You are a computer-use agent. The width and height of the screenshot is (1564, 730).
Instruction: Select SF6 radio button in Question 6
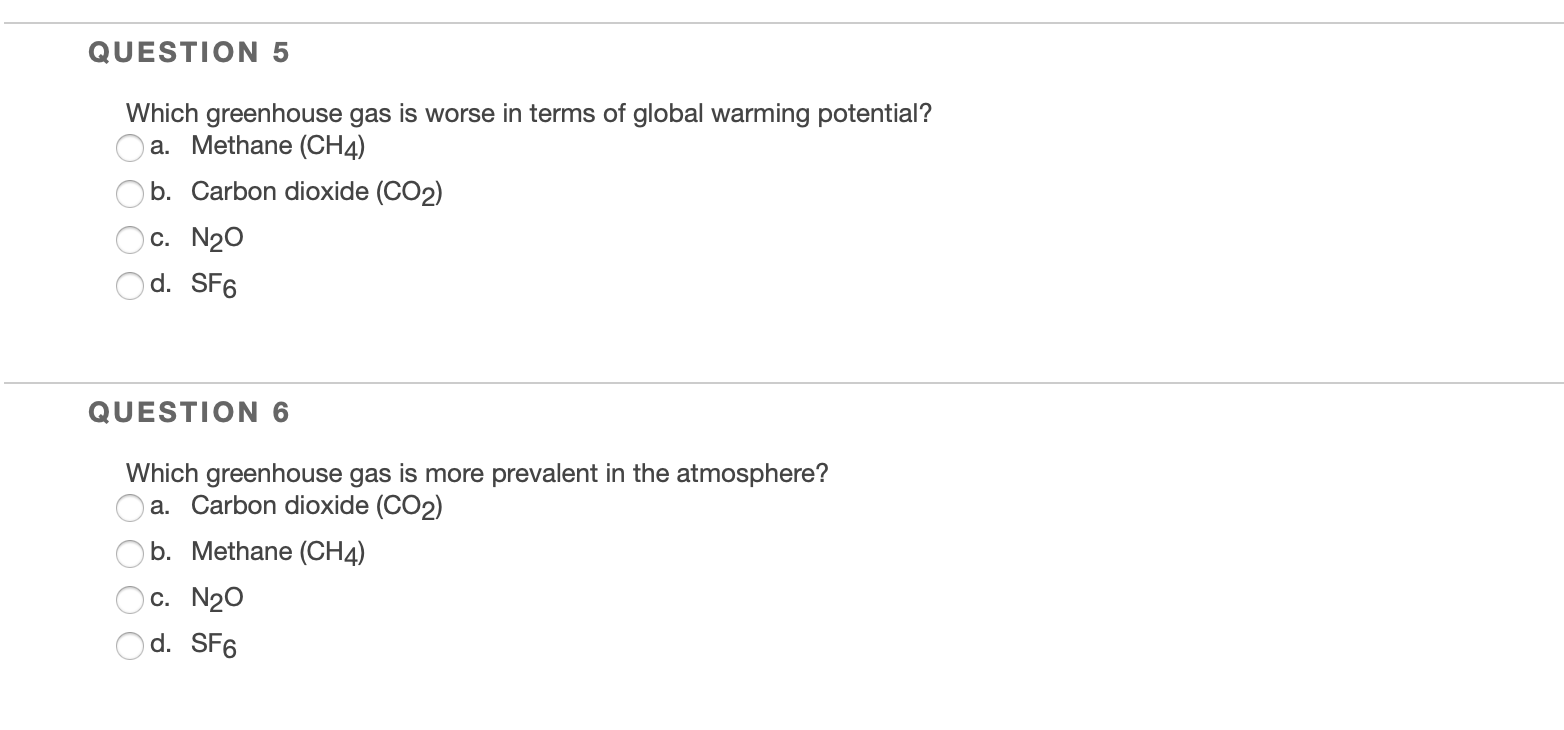click(129, 647)
